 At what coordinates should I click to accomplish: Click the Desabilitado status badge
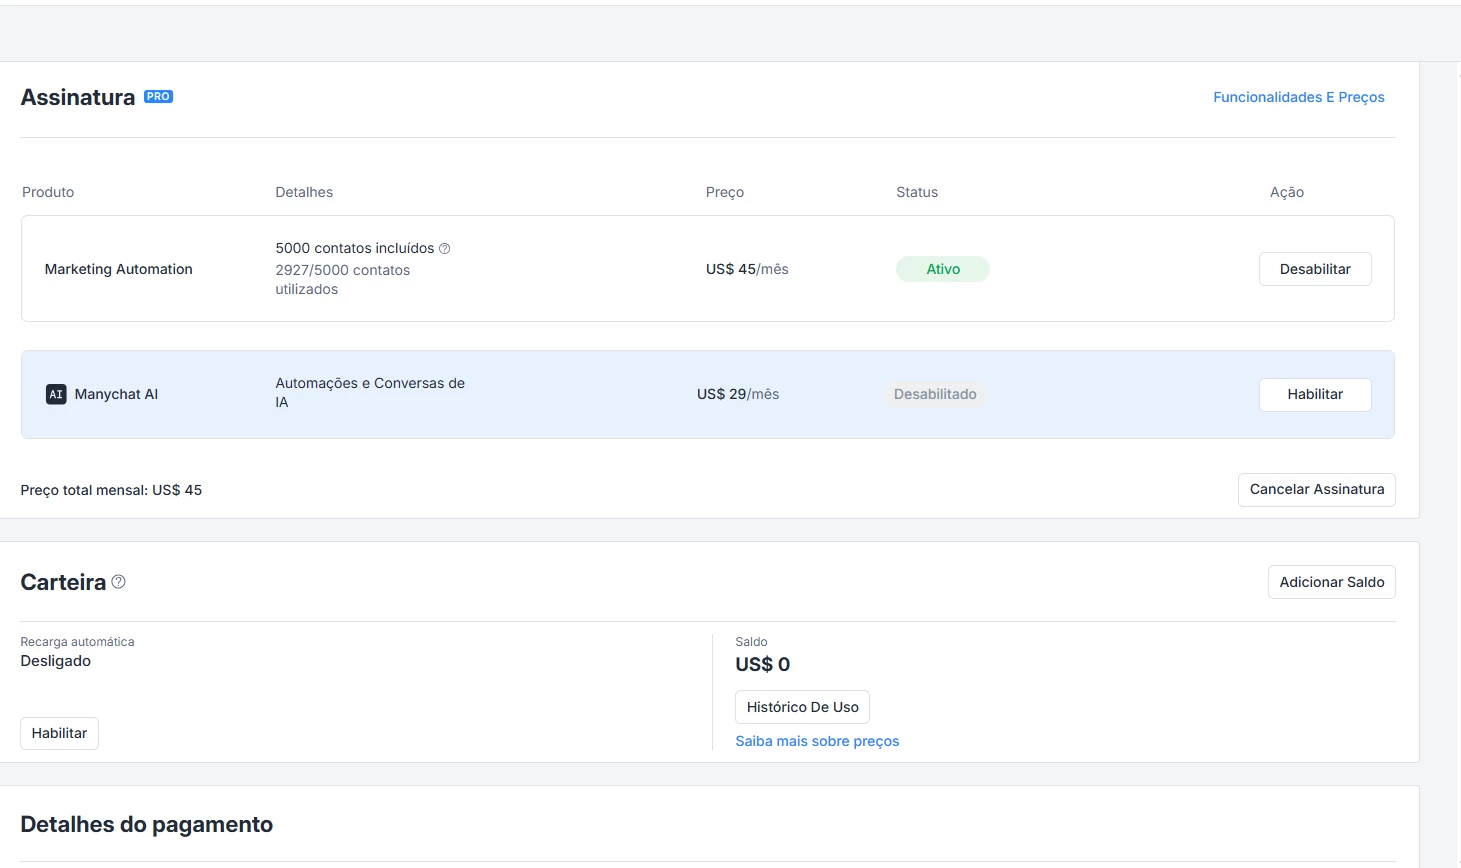click(935, 394)
